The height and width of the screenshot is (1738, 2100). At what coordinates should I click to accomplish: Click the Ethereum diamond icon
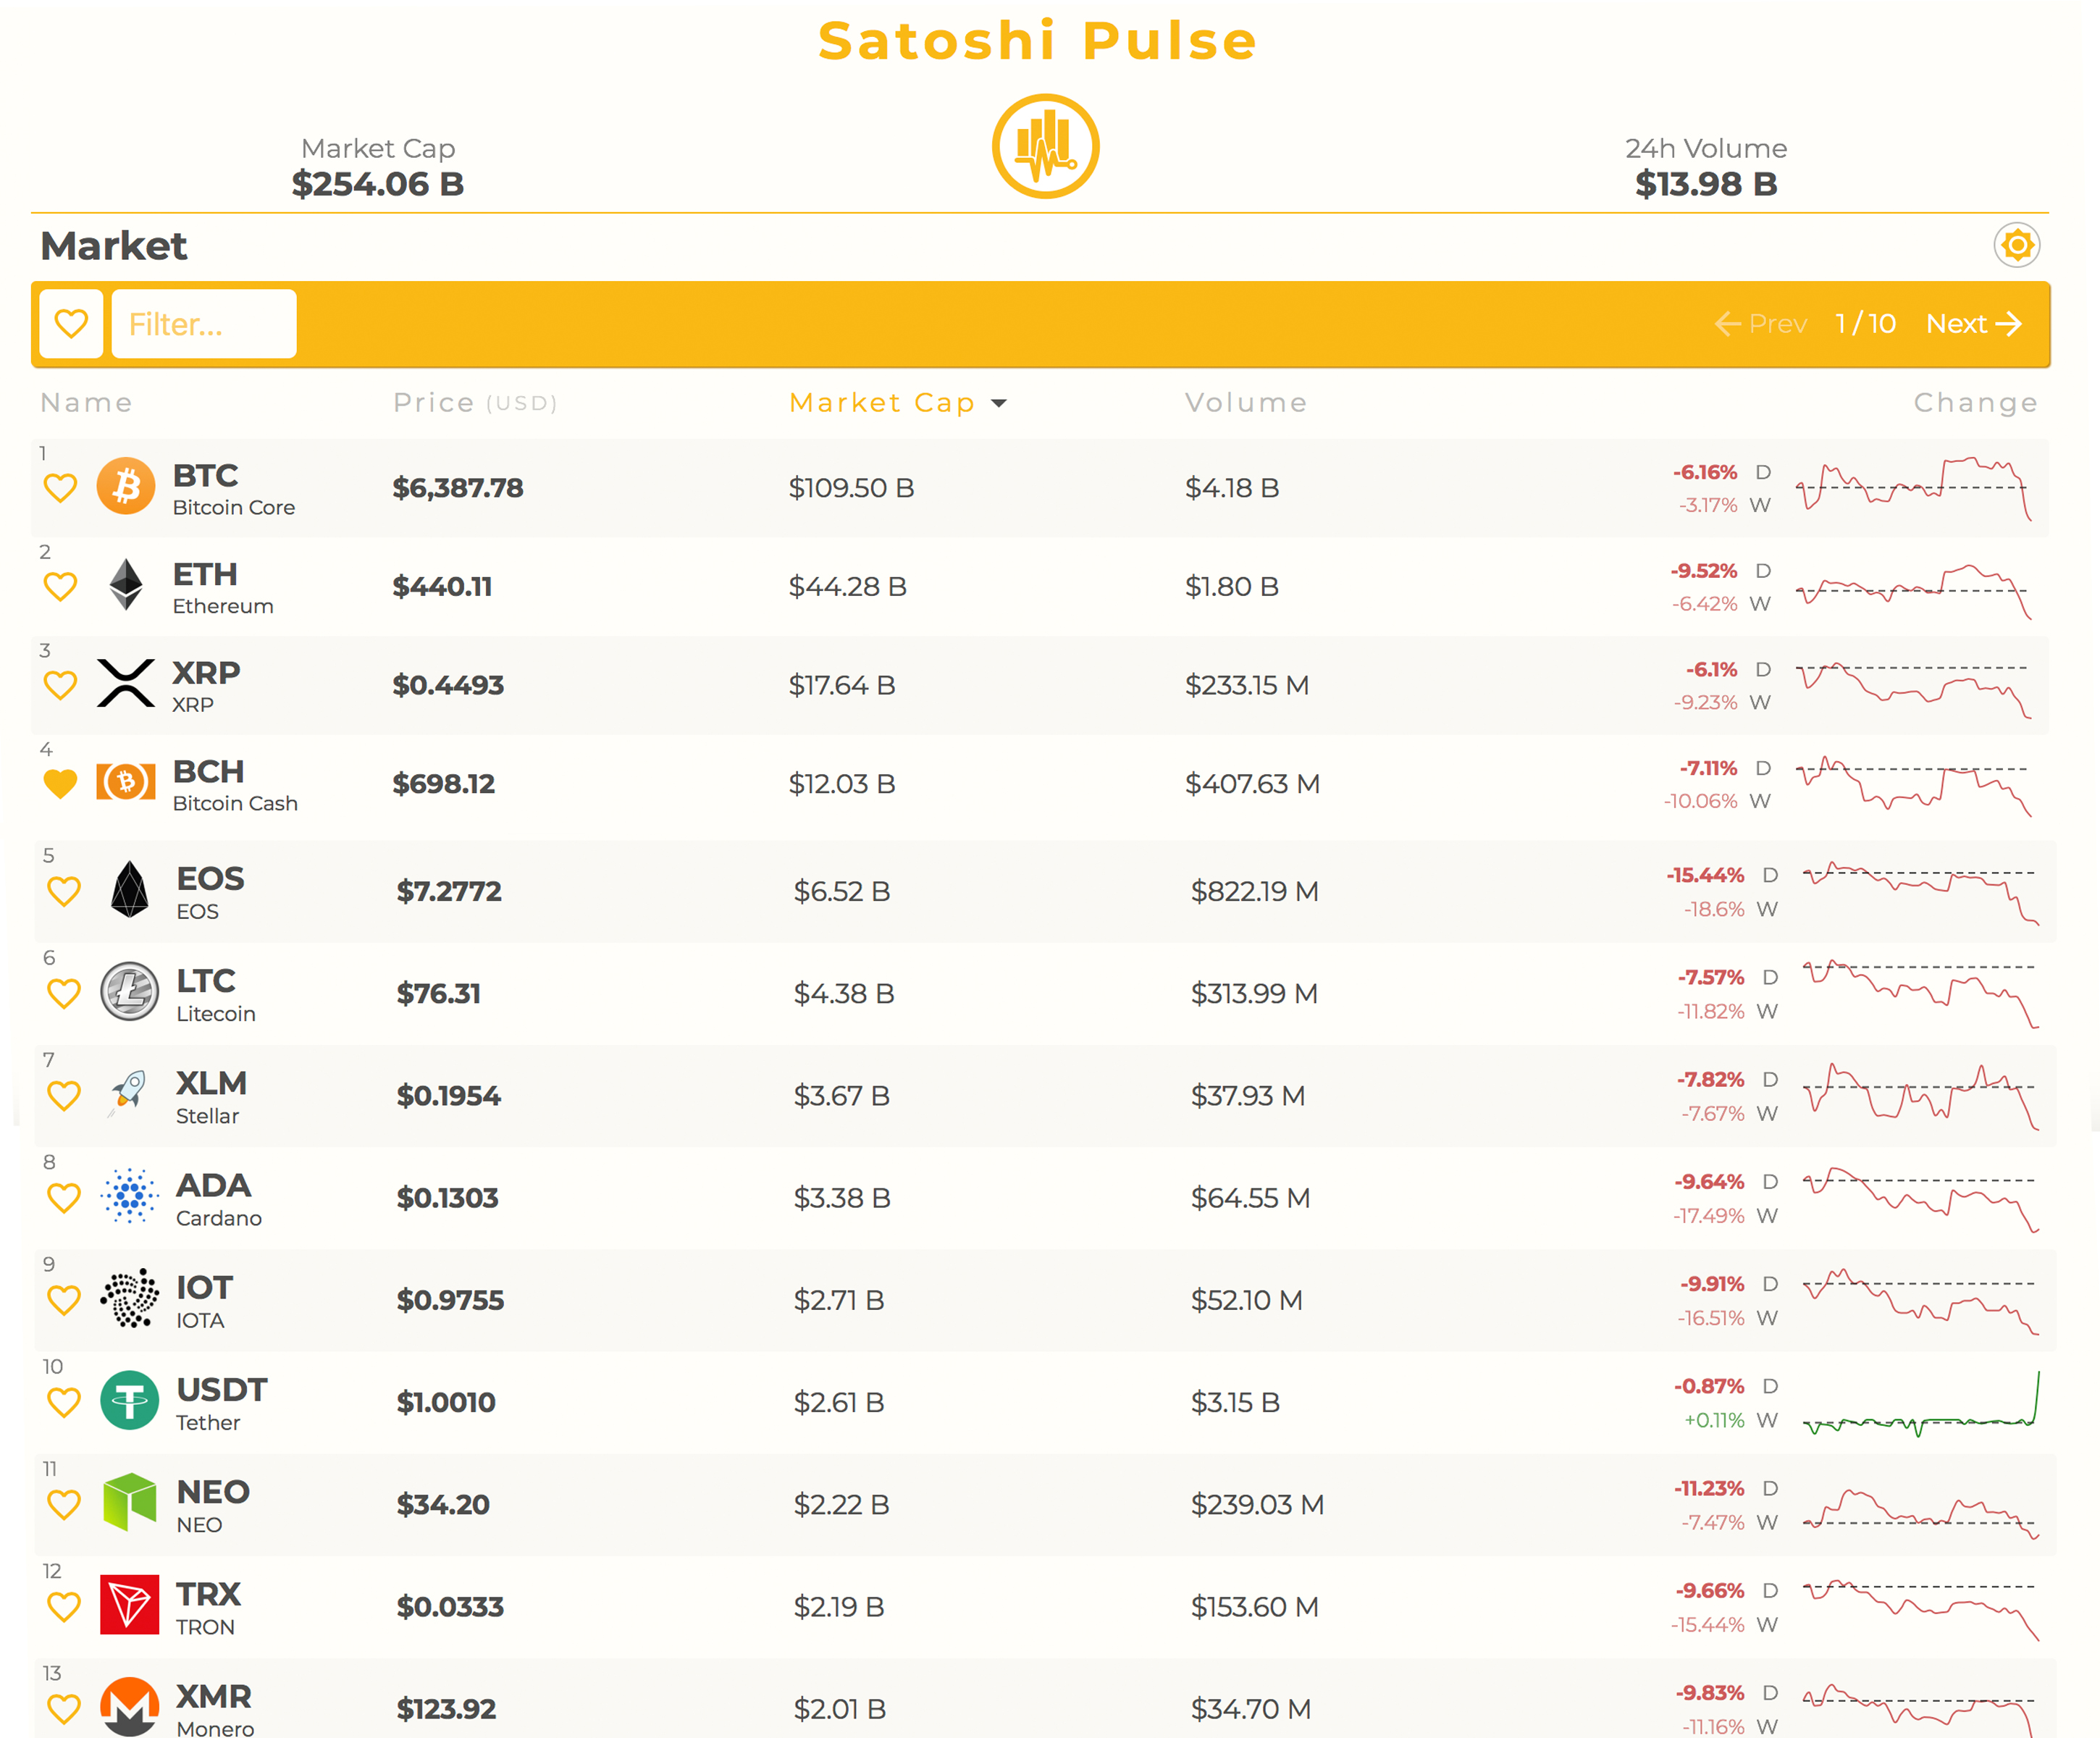(126, 584)
